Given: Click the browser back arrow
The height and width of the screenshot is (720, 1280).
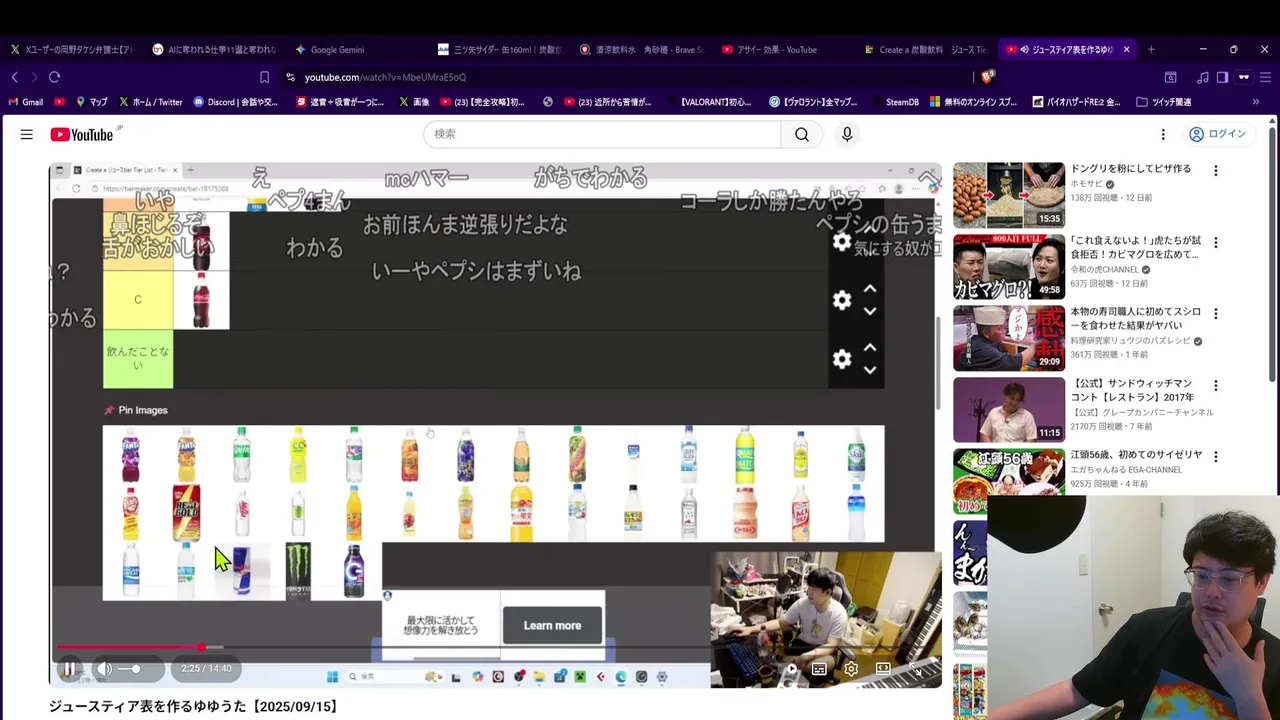Looking at the screenshot, I should tap(15, 77).
